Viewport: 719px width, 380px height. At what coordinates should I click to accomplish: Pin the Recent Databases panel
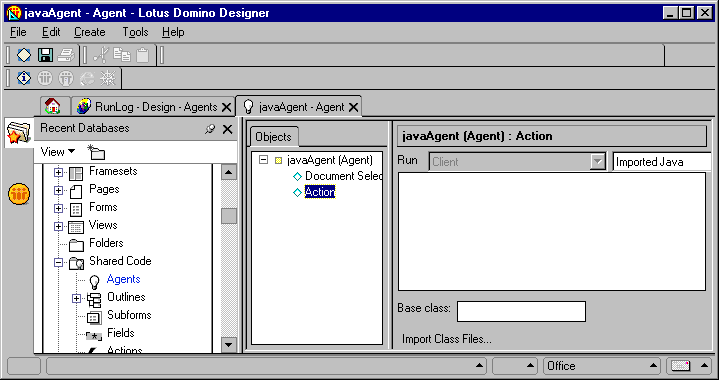click(x=210, y=130)
